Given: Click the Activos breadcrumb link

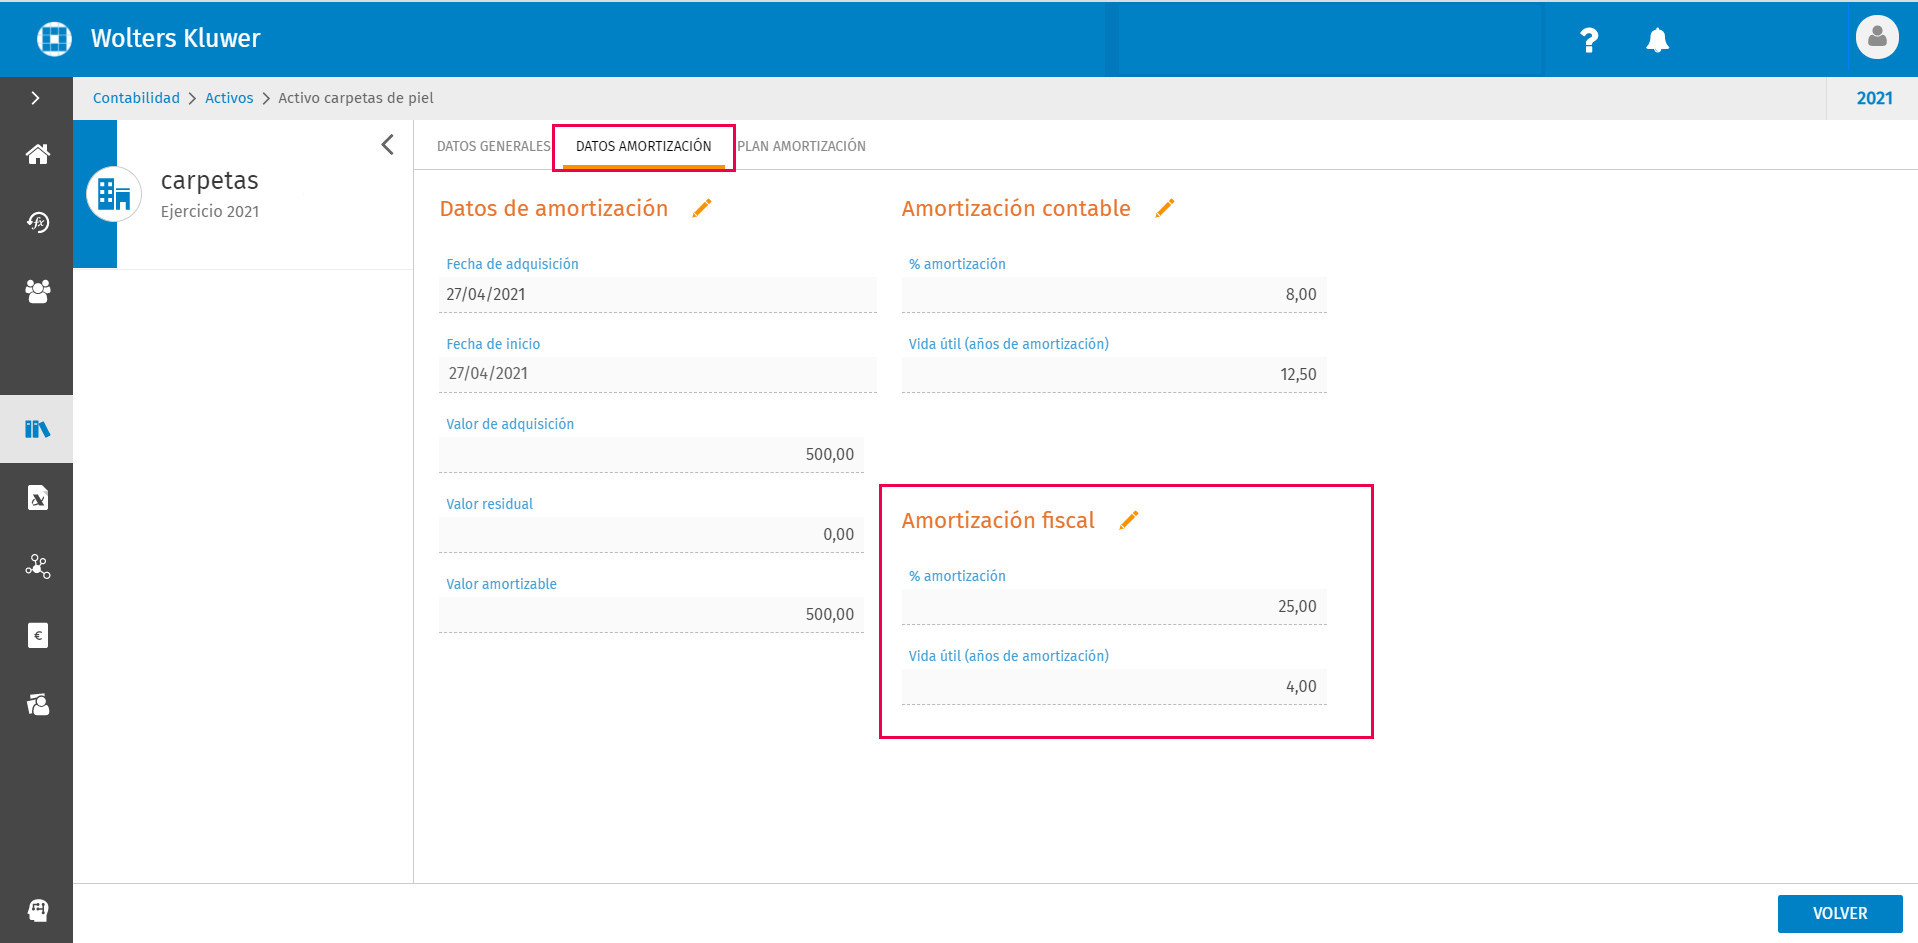Looking at the screenshot, I should pos(229,98).
